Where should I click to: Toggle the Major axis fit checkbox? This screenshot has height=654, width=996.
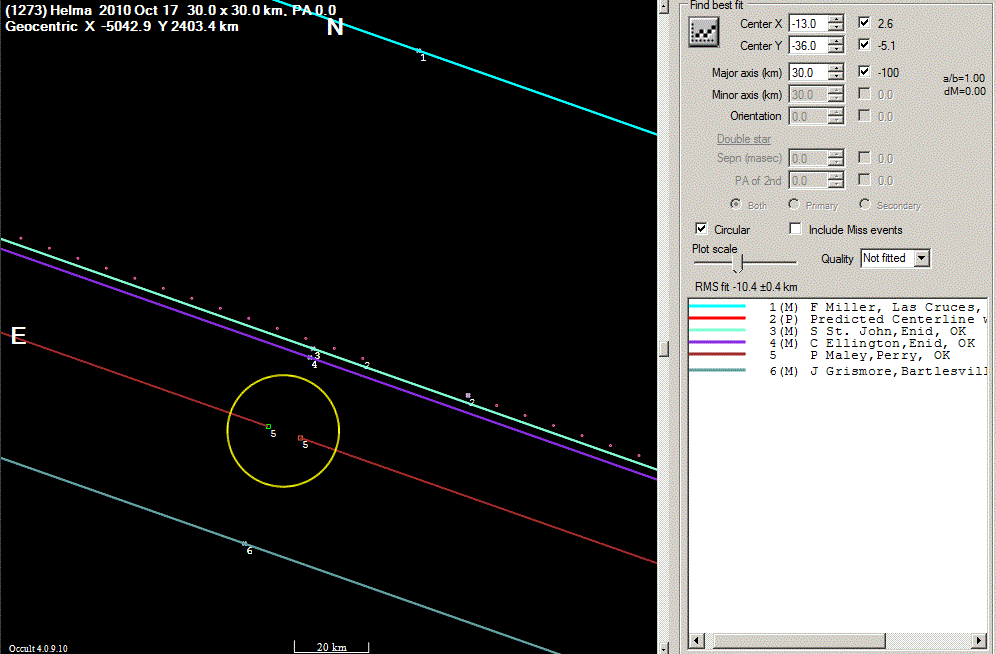[x=865, y=72]
